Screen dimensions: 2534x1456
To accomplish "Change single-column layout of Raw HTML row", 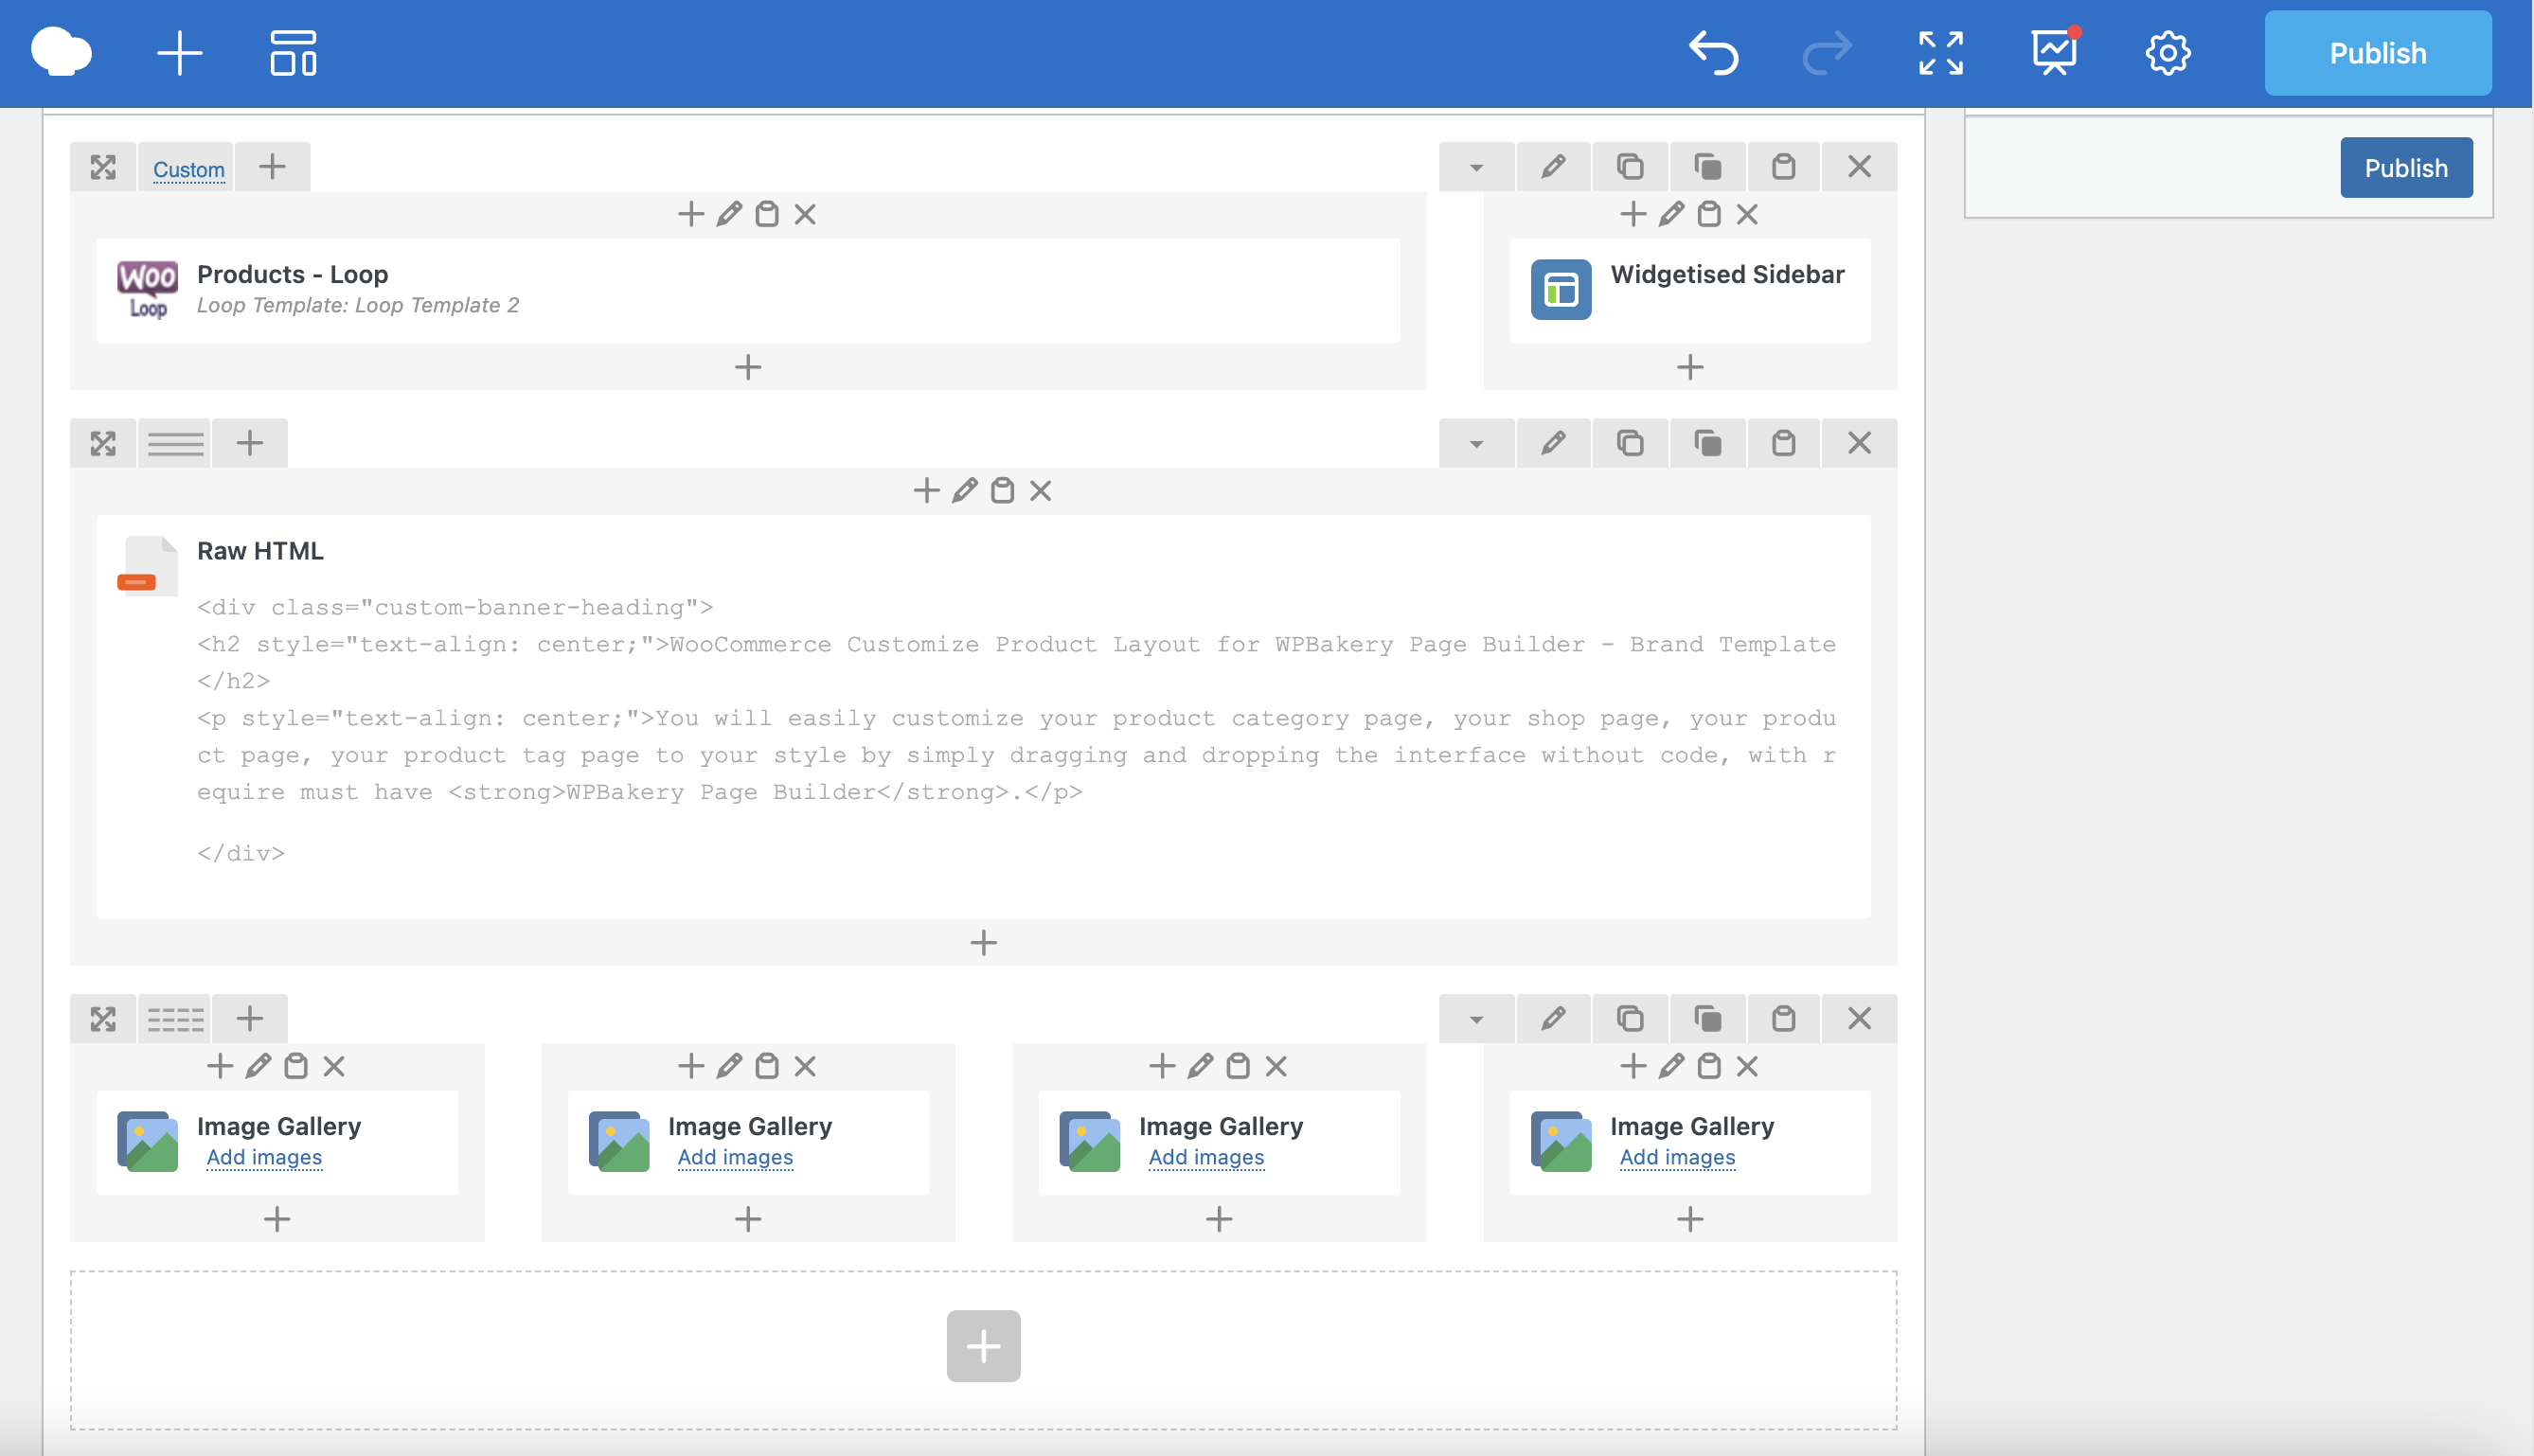I will point(175,443).
